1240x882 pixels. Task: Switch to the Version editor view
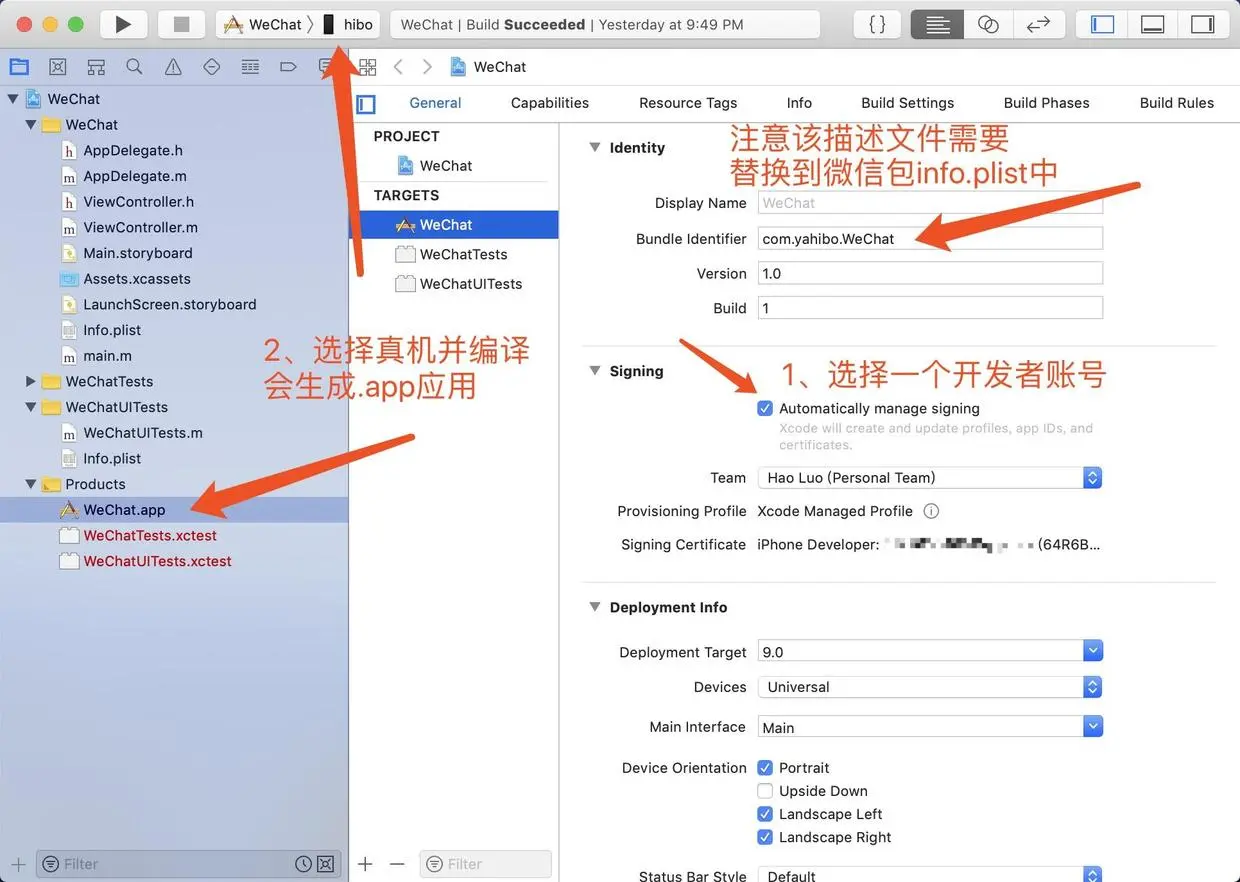1038,24
